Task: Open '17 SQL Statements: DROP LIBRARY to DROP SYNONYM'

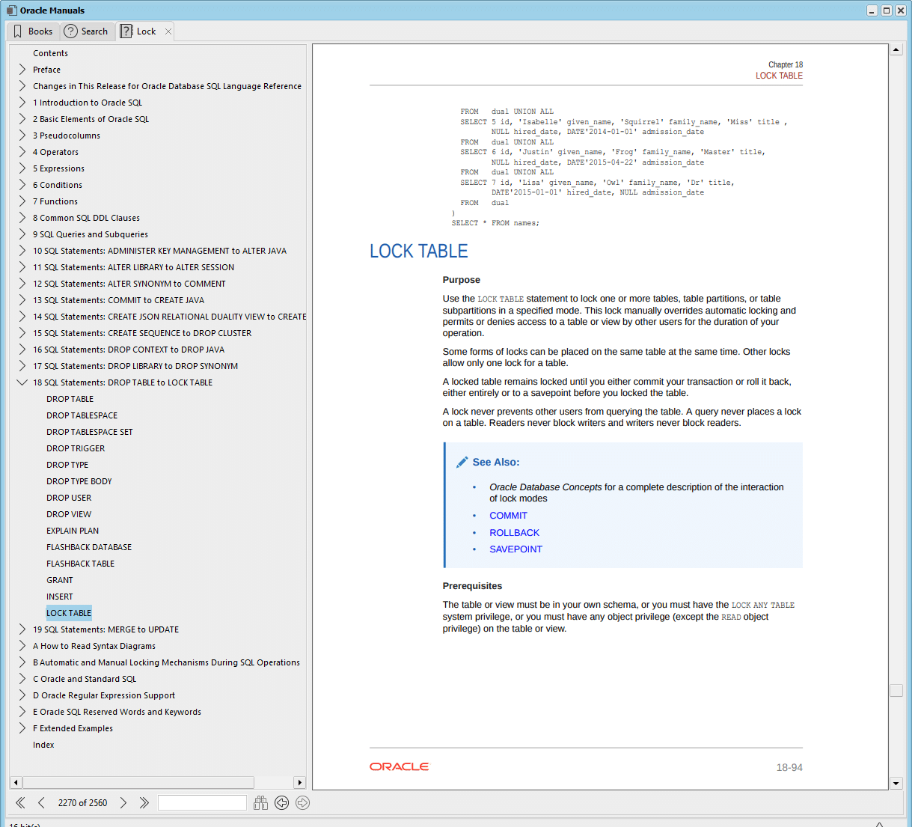Action: 135,366
